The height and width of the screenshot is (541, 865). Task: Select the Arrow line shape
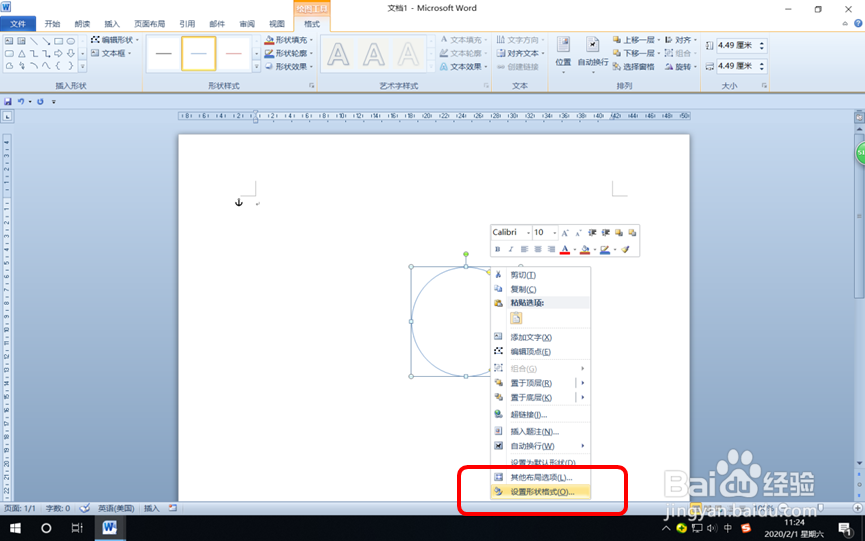(46, 41)
